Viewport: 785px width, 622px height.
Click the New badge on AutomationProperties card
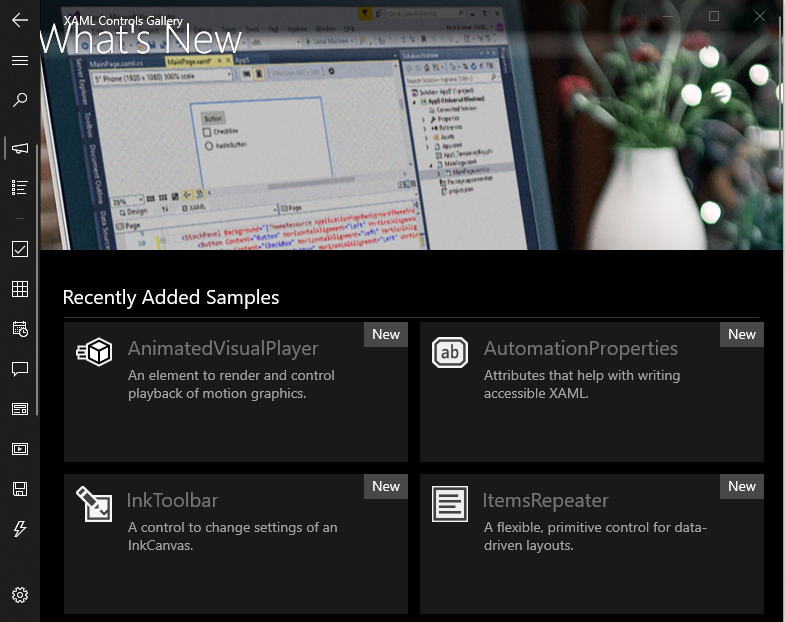(x=742, y=335)
